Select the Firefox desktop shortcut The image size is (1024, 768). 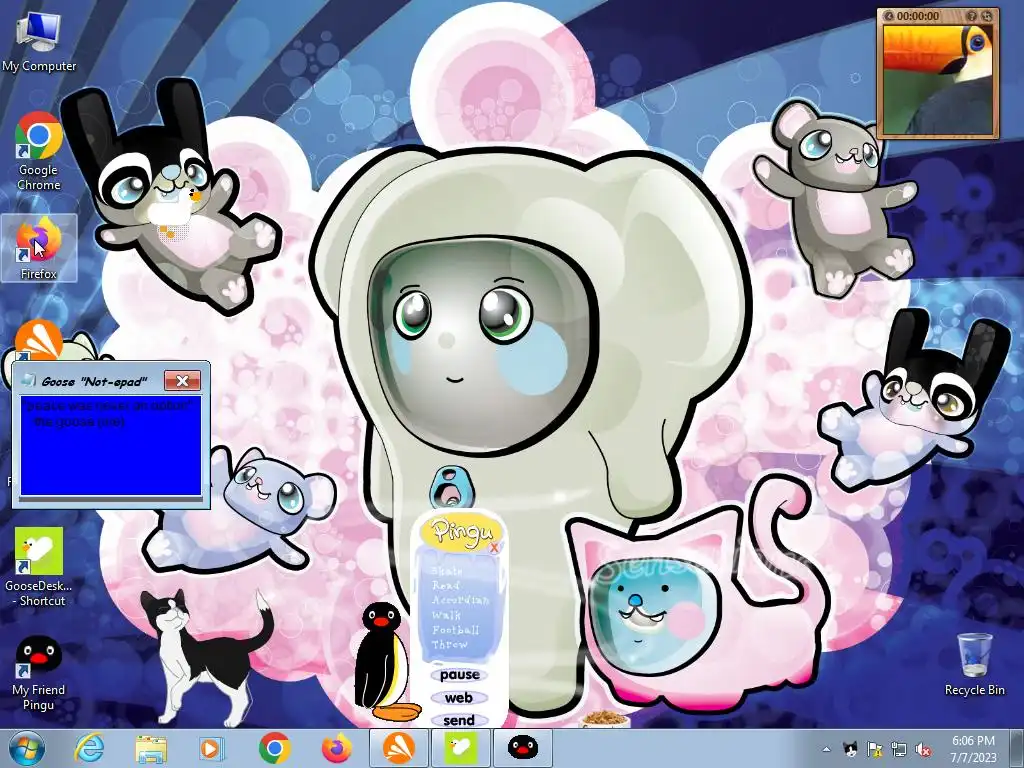[39, 249]
